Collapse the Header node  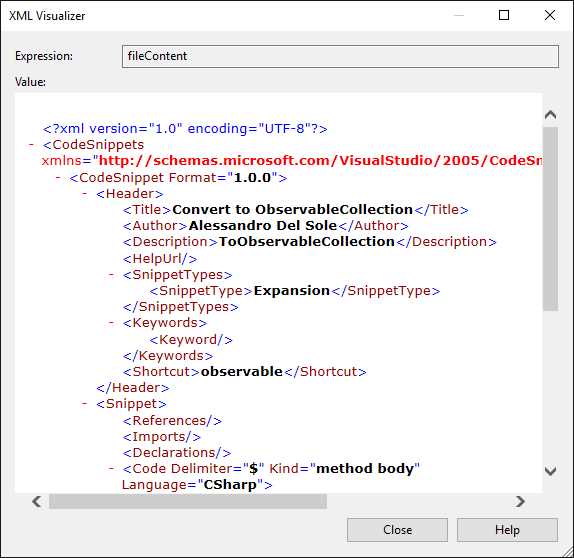85,193
